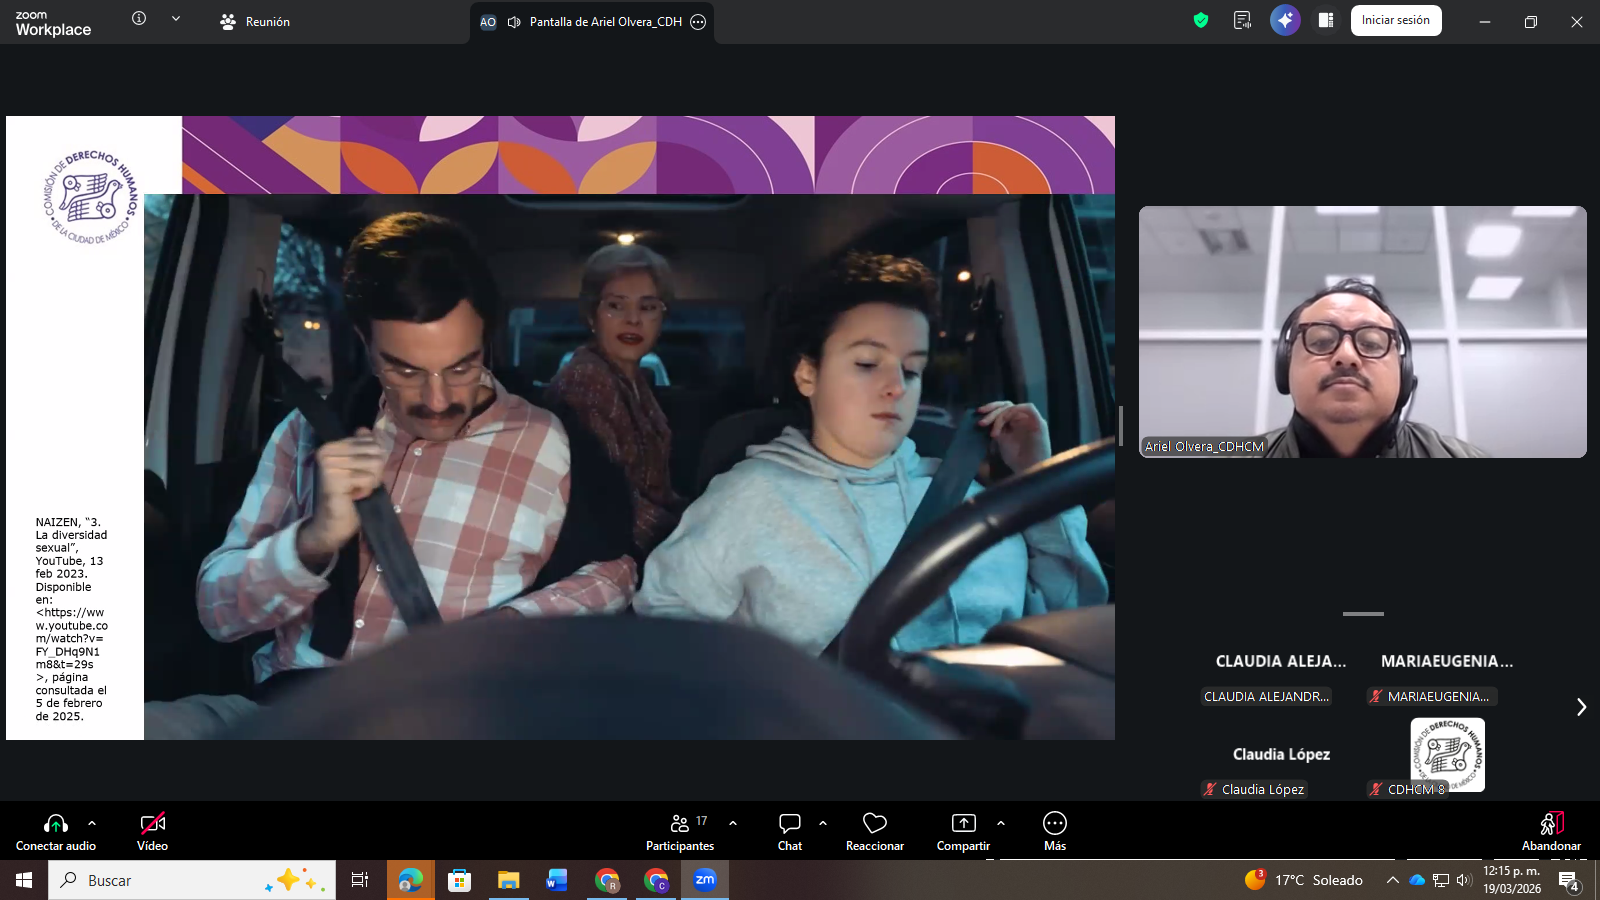The width and height of the screenshot is (1600, 900).
Task: Expand the Participantes options arrow
Action: [733, 823]
